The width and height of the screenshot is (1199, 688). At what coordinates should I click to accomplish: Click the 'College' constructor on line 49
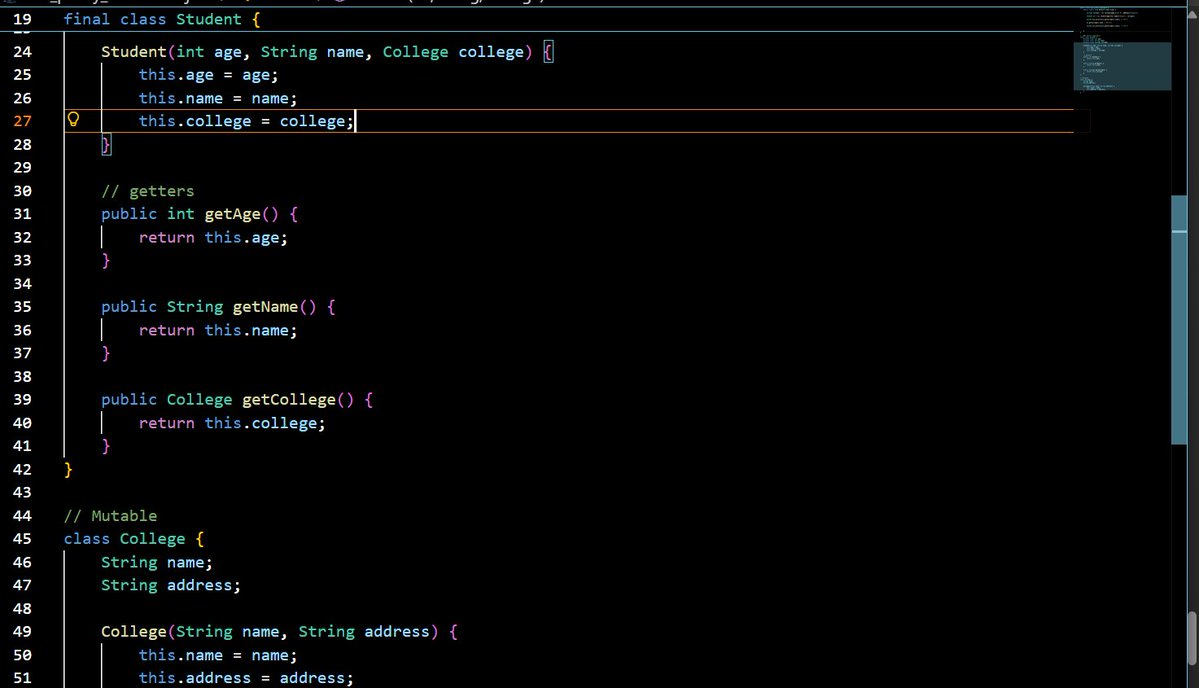pyautogui.click(x=134, y=632)
